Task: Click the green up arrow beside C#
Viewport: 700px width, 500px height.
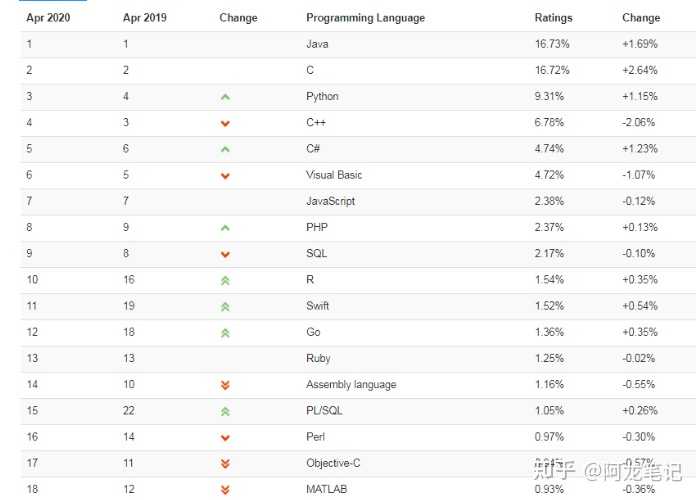Action: (x=225, y=150)
